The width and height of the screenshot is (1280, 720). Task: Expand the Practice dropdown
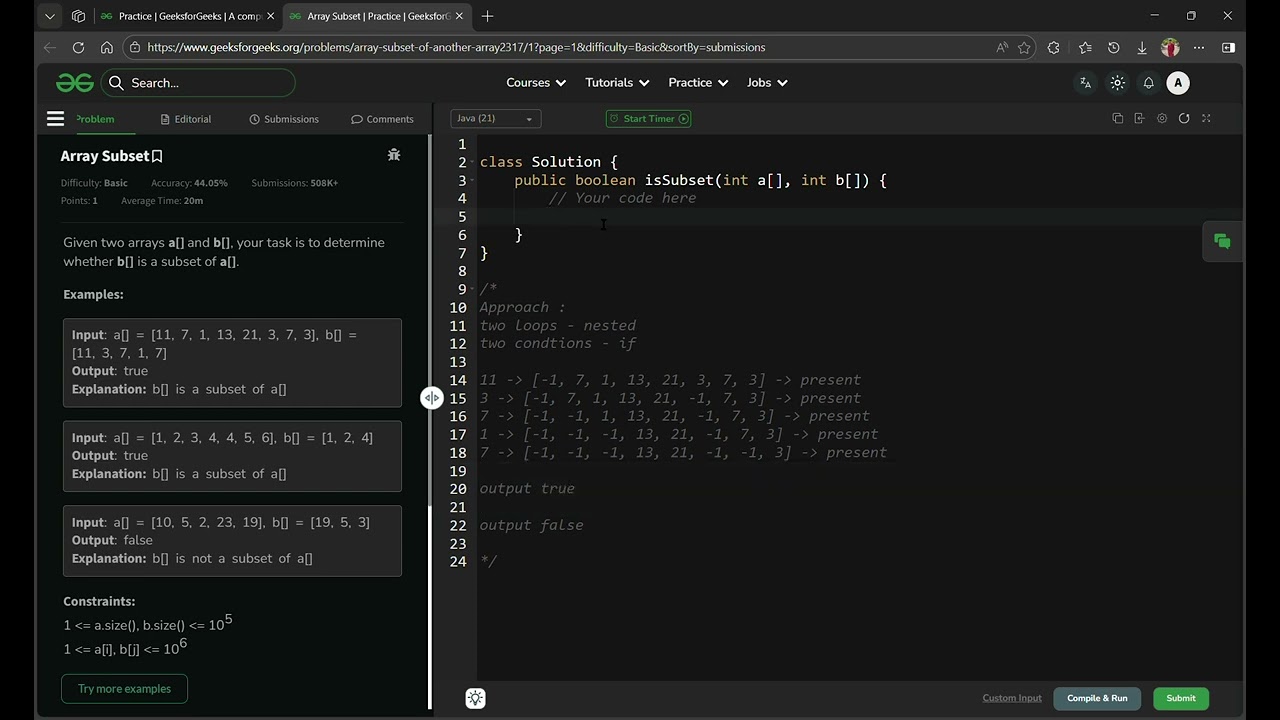pyautogui.click(x=698, y=83)
